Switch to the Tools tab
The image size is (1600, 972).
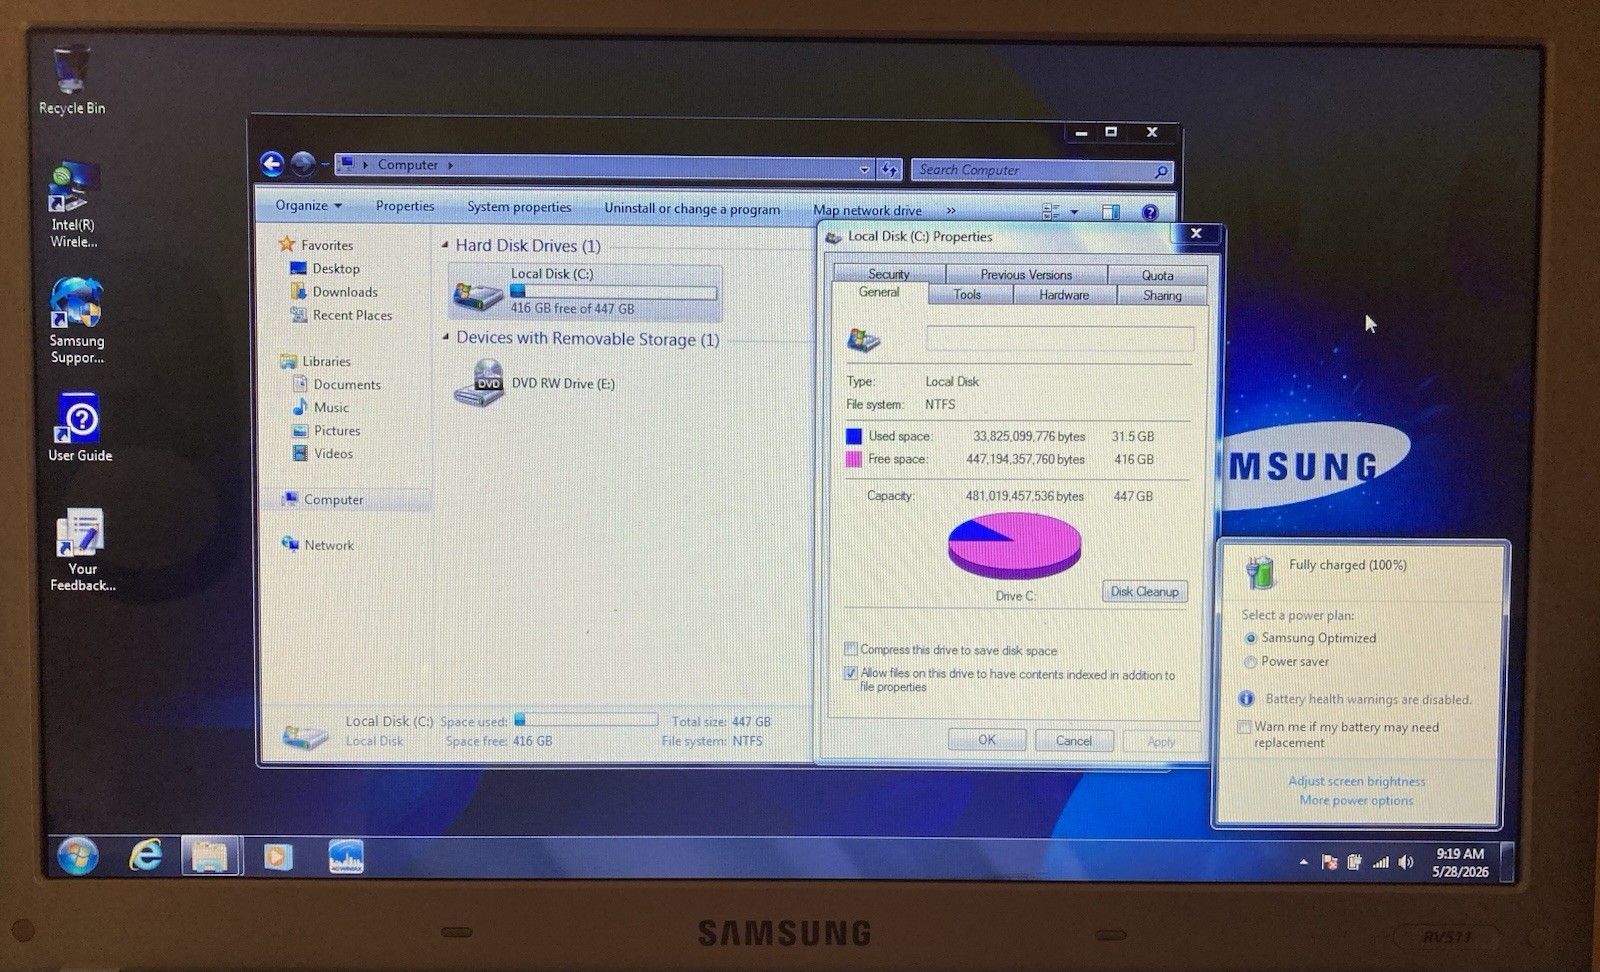pos(967,294)
